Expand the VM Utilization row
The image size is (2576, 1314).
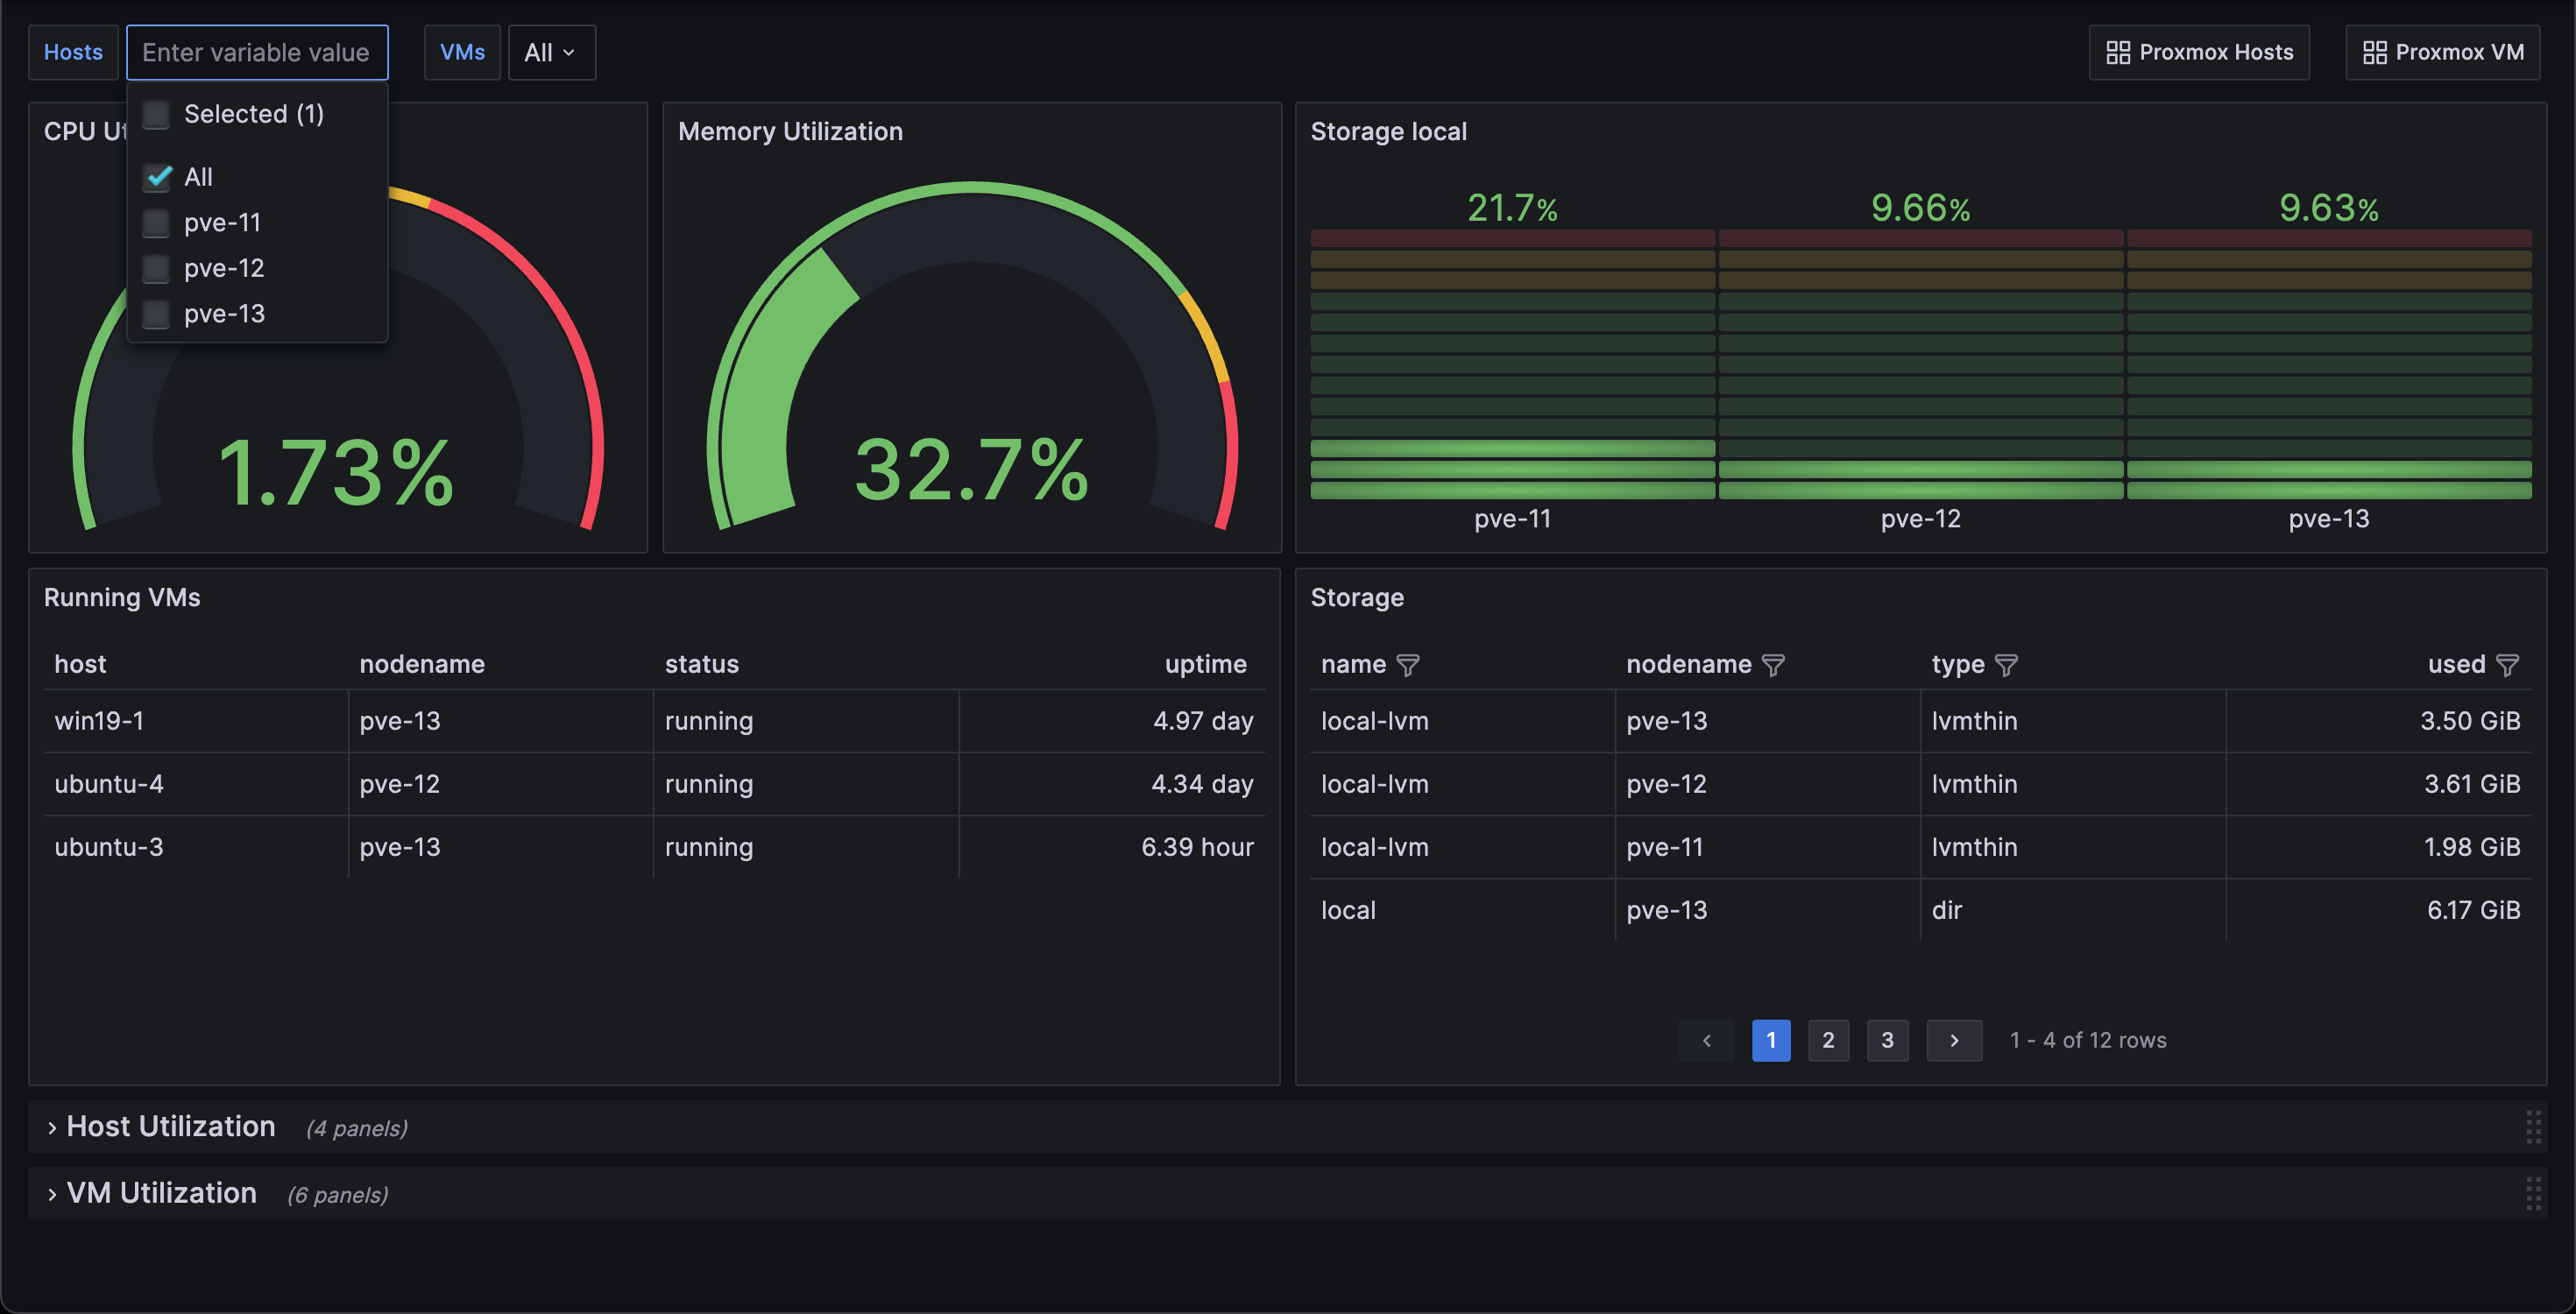click(x=160, y=1193)
